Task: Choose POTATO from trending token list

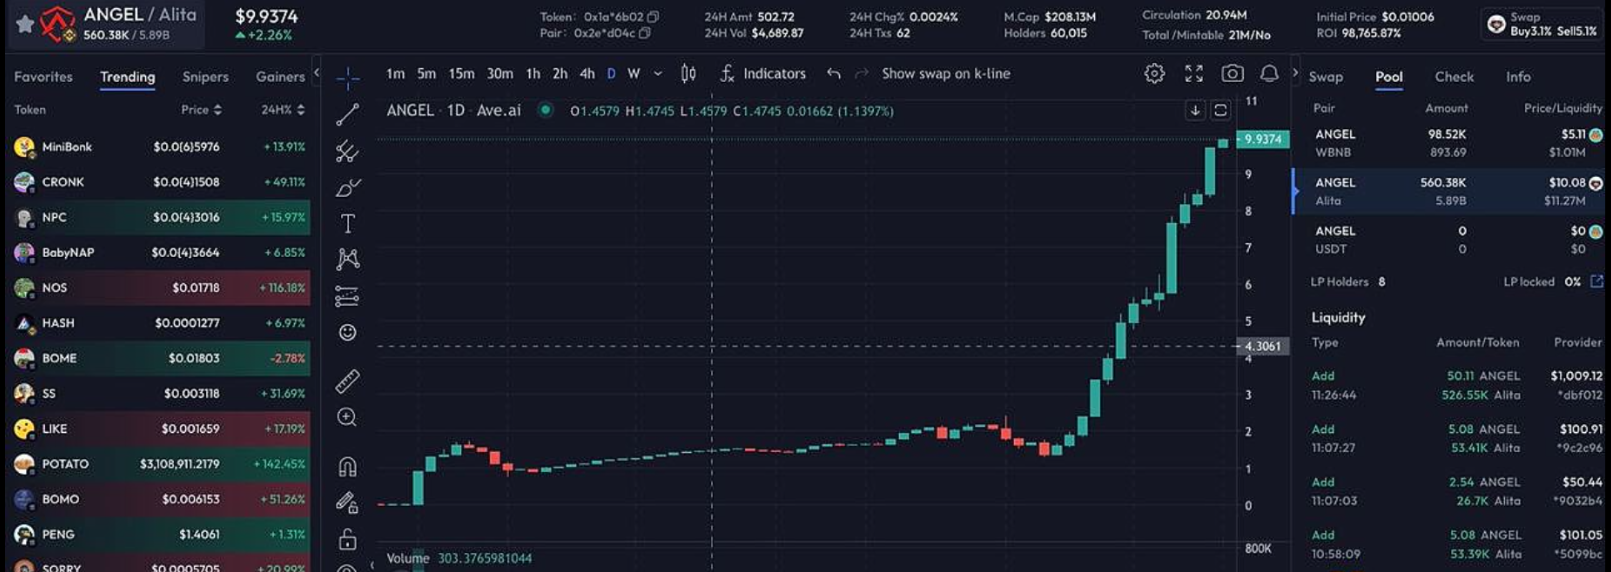Action: [65, 464]
